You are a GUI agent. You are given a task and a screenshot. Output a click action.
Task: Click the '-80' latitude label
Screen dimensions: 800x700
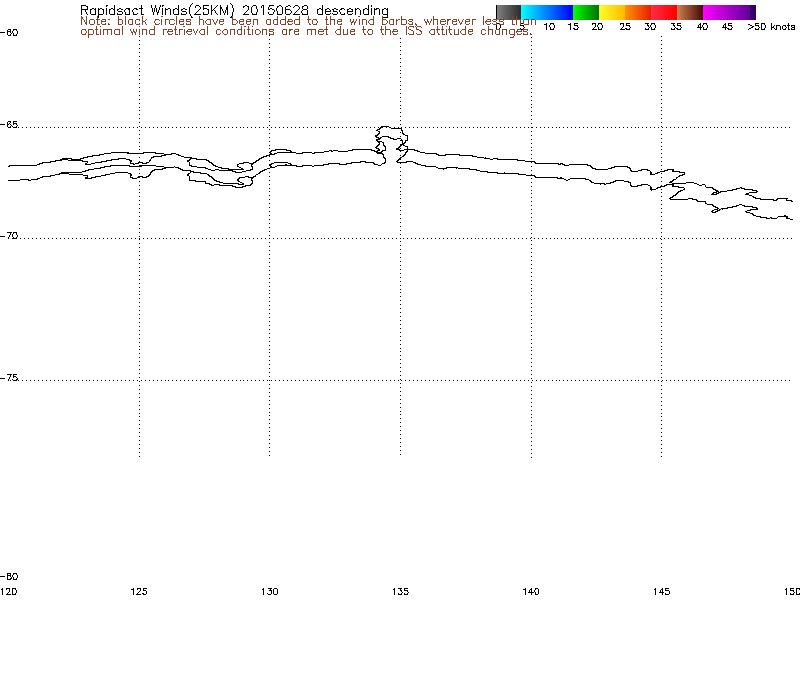point(9,577)
